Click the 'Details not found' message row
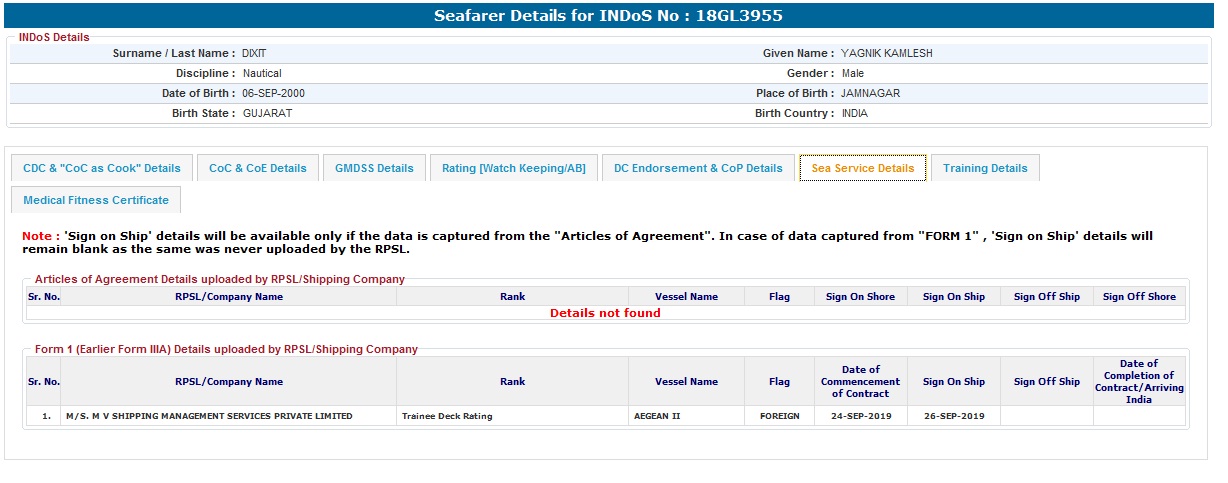 point(605,313)
